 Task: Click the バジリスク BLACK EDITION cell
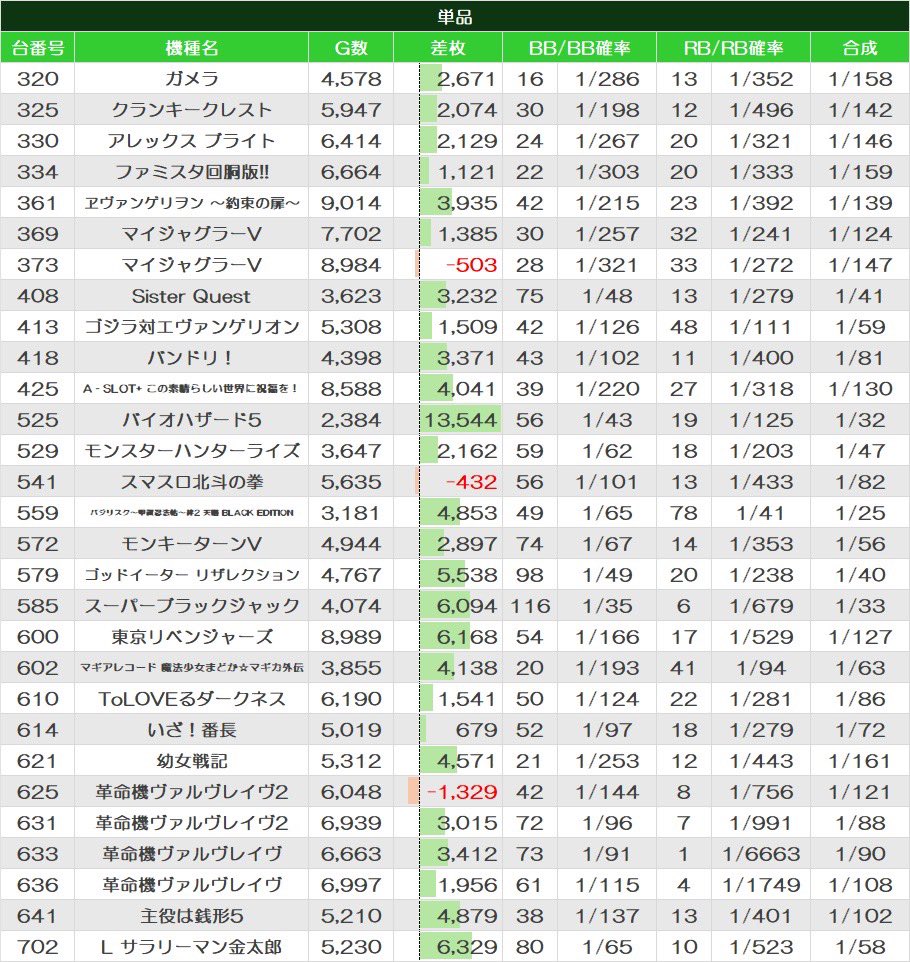(191, 512)
